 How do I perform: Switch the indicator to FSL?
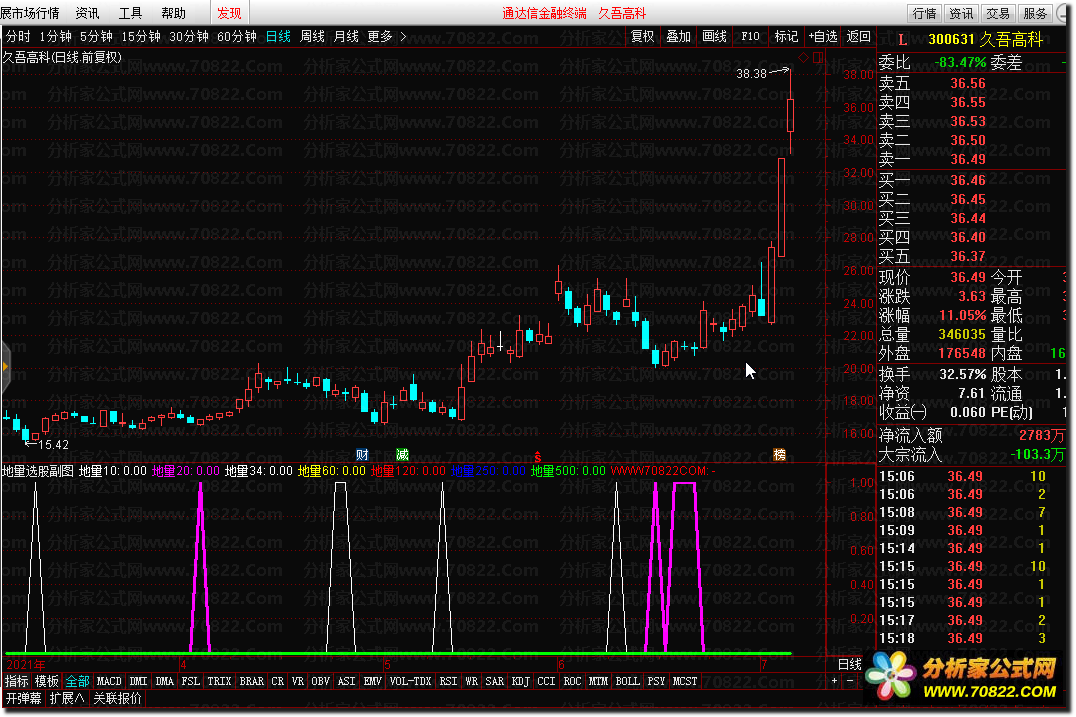[x=190, y=681]
